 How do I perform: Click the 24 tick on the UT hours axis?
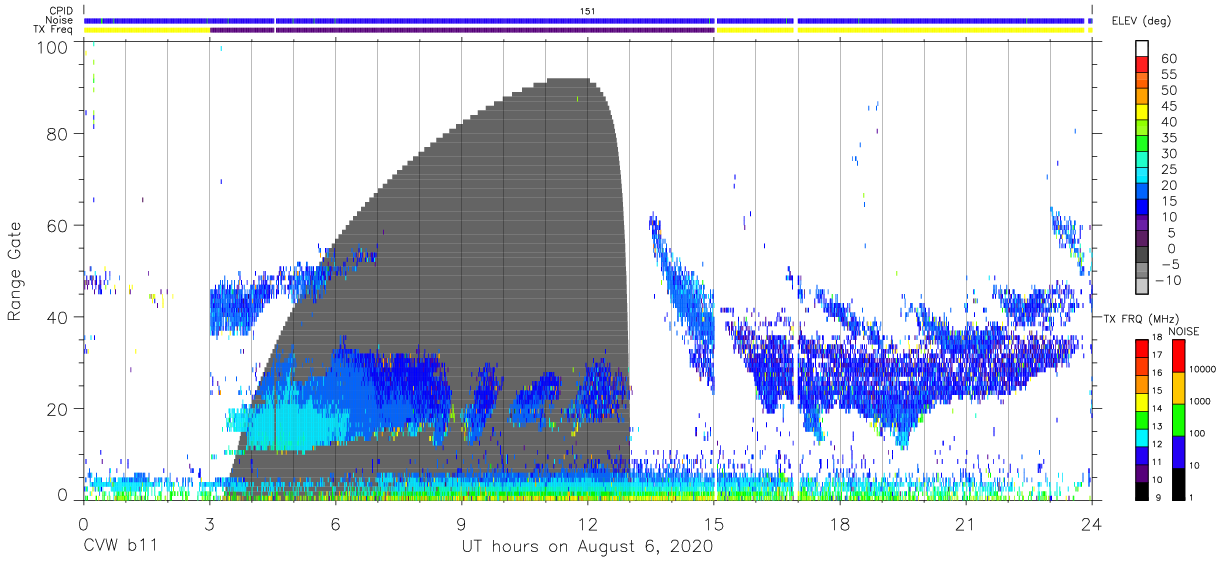[x=1092, y=523]
